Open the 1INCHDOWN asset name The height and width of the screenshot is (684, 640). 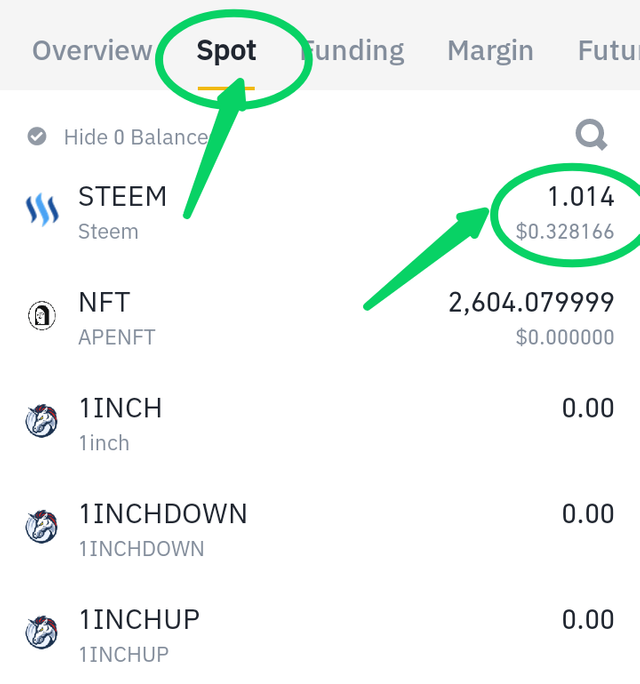click(x=163, y=514)
